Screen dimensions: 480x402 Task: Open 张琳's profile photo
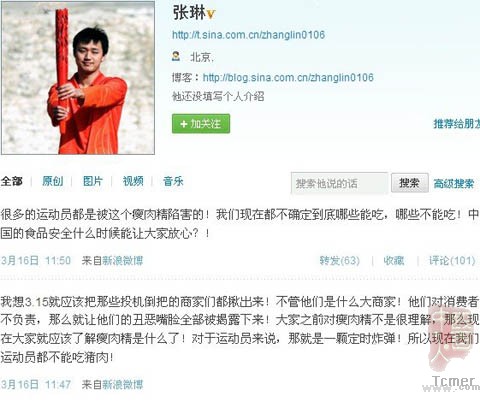coord(78,78)
